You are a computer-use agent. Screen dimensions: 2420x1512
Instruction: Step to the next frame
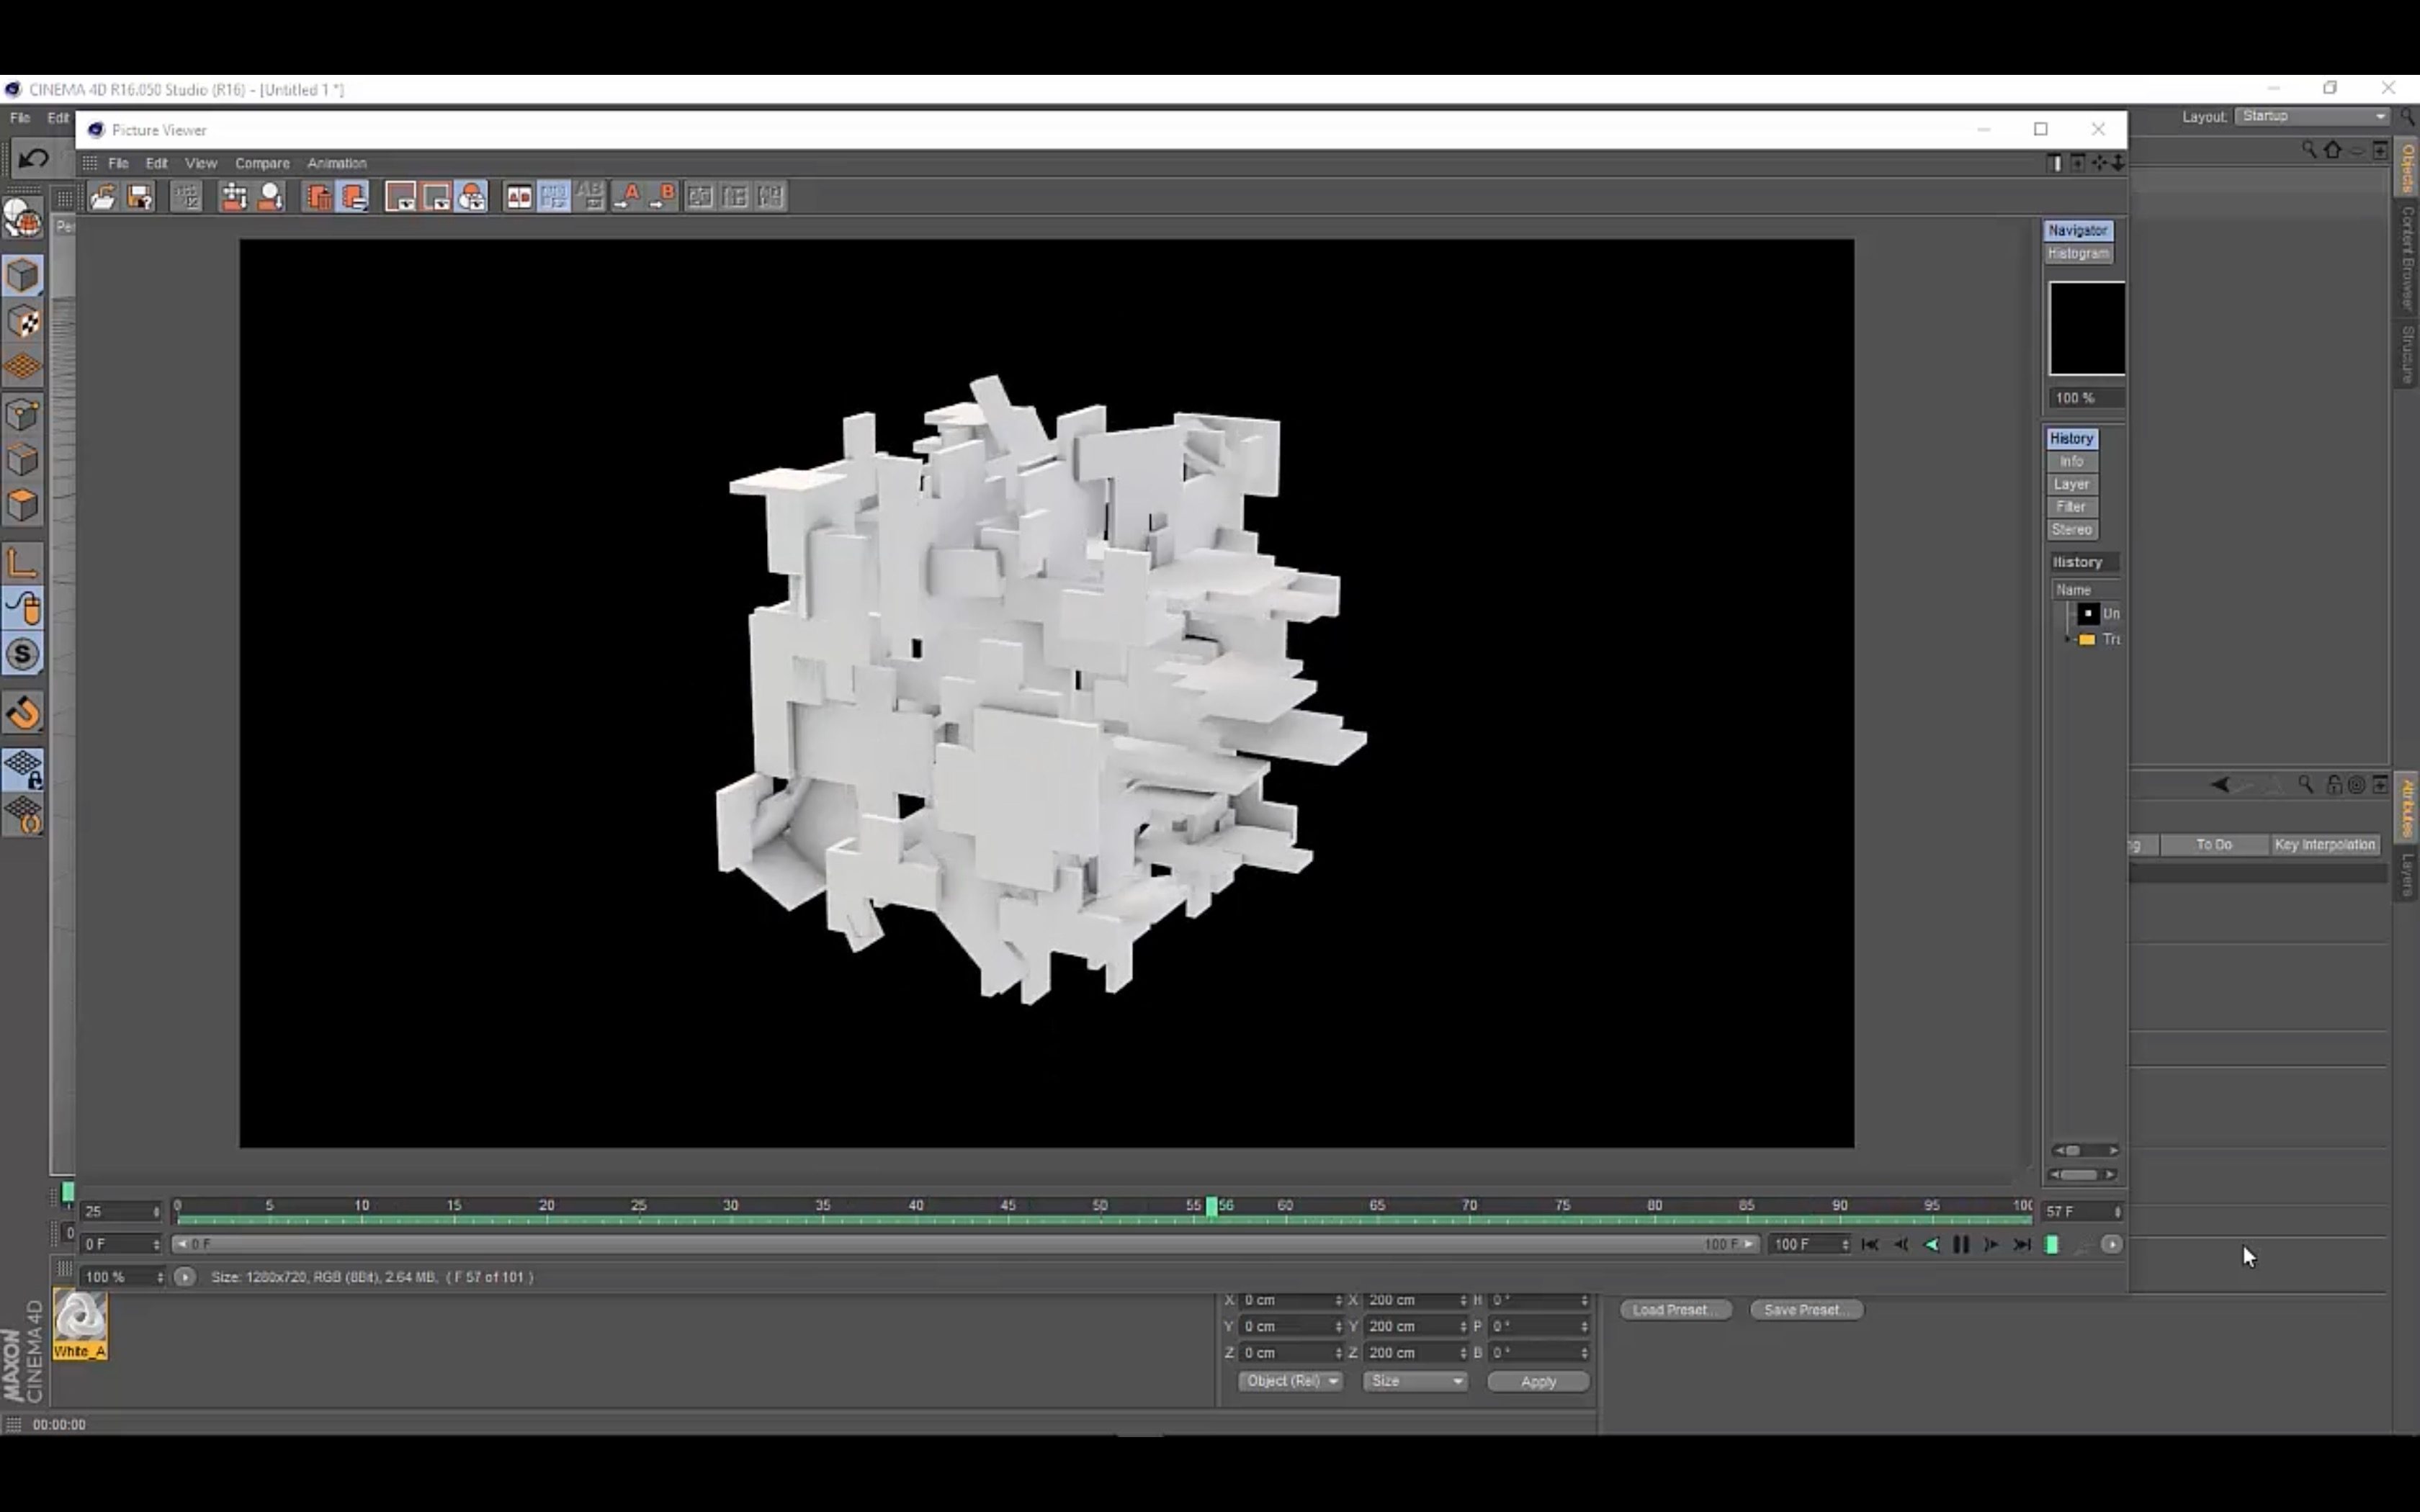pyautogui.click(x=1991, y=1245)
